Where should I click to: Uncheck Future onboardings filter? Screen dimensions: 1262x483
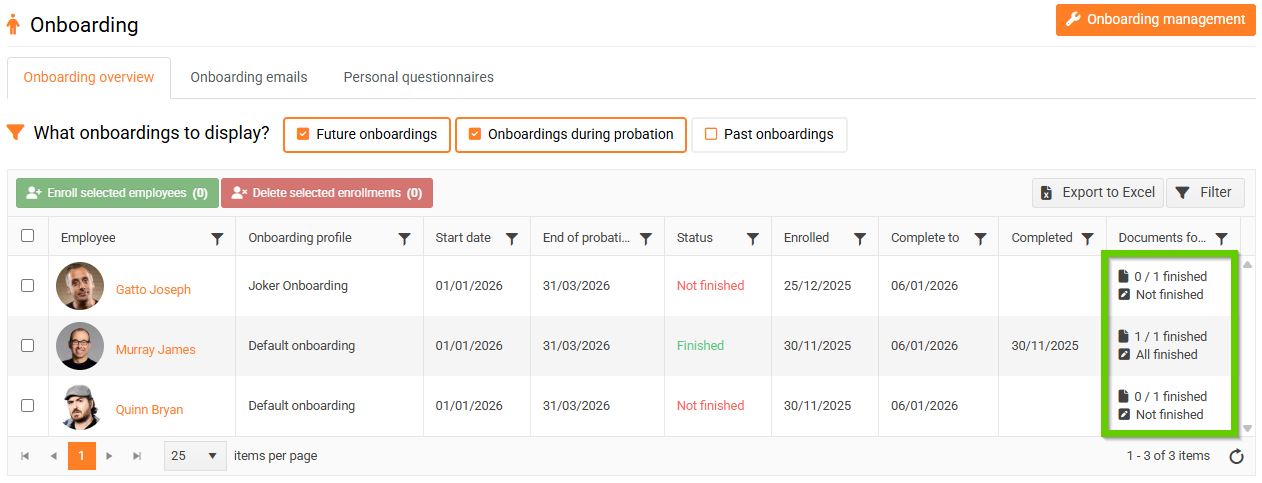[303, 134]
